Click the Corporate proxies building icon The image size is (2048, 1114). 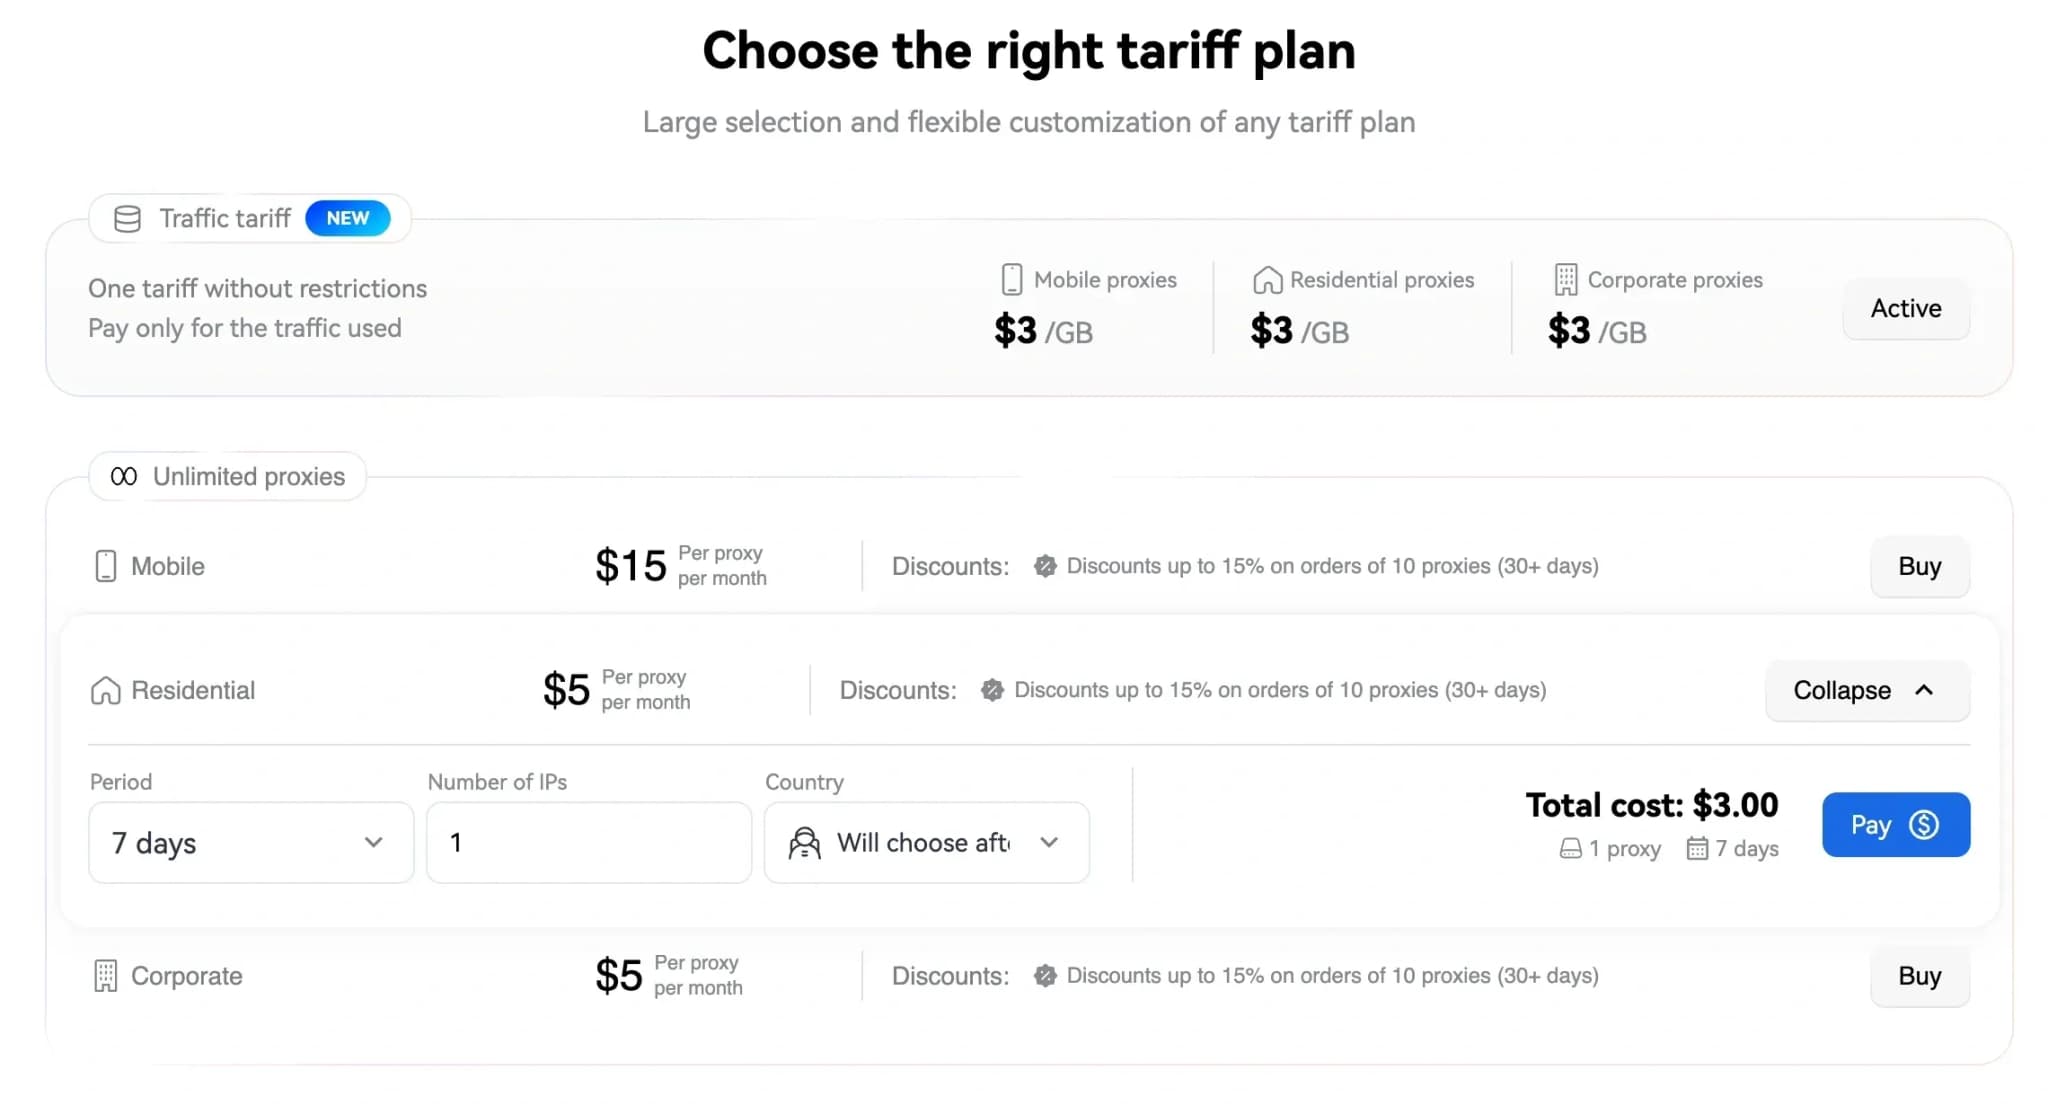pos(1565,280)
